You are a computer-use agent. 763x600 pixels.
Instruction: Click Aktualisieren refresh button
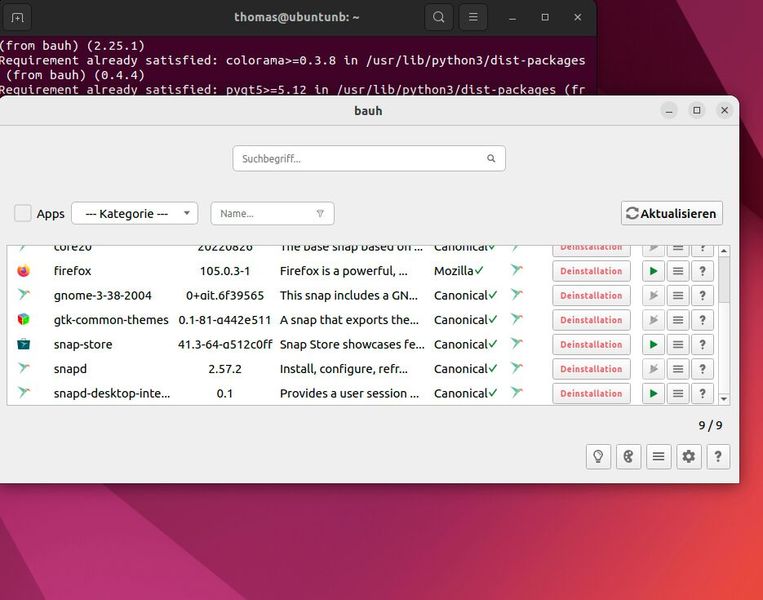point(672,213)
